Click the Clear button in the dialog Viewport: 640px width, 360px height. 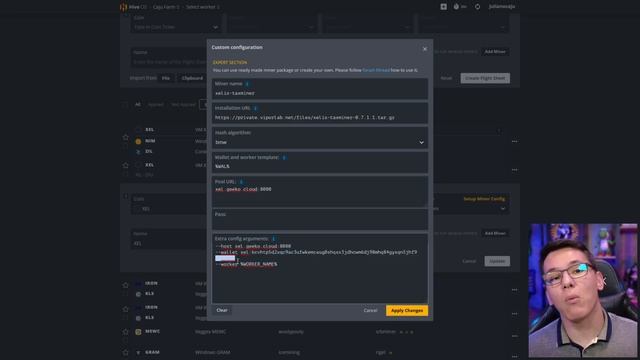222,310
